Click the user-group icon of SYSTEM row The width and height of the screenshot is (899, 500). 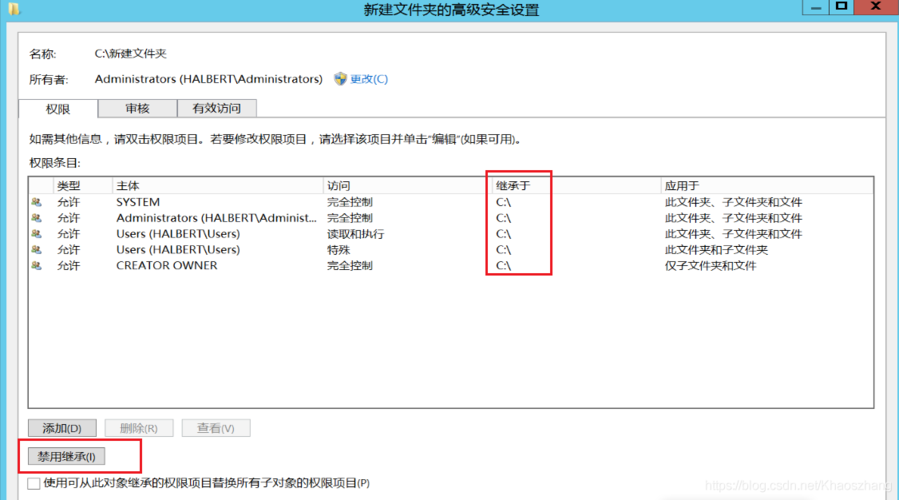pos(37,202)
